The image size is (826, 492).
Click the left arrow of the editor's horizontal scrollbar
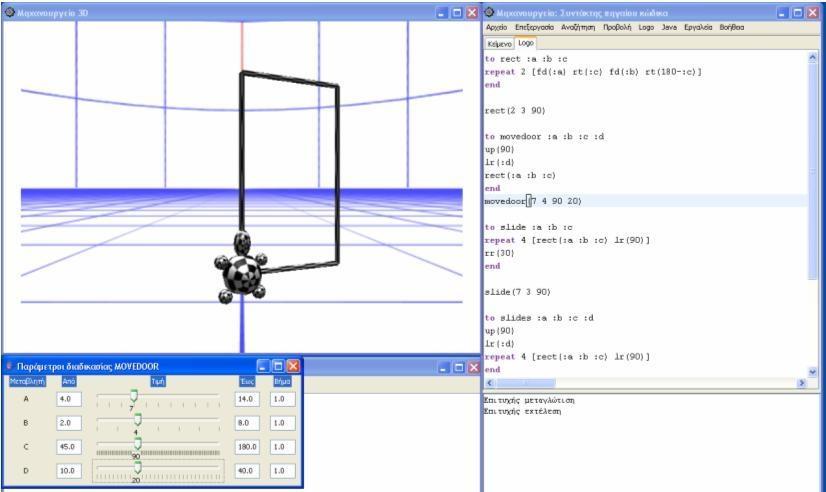(x=489, y=383)
